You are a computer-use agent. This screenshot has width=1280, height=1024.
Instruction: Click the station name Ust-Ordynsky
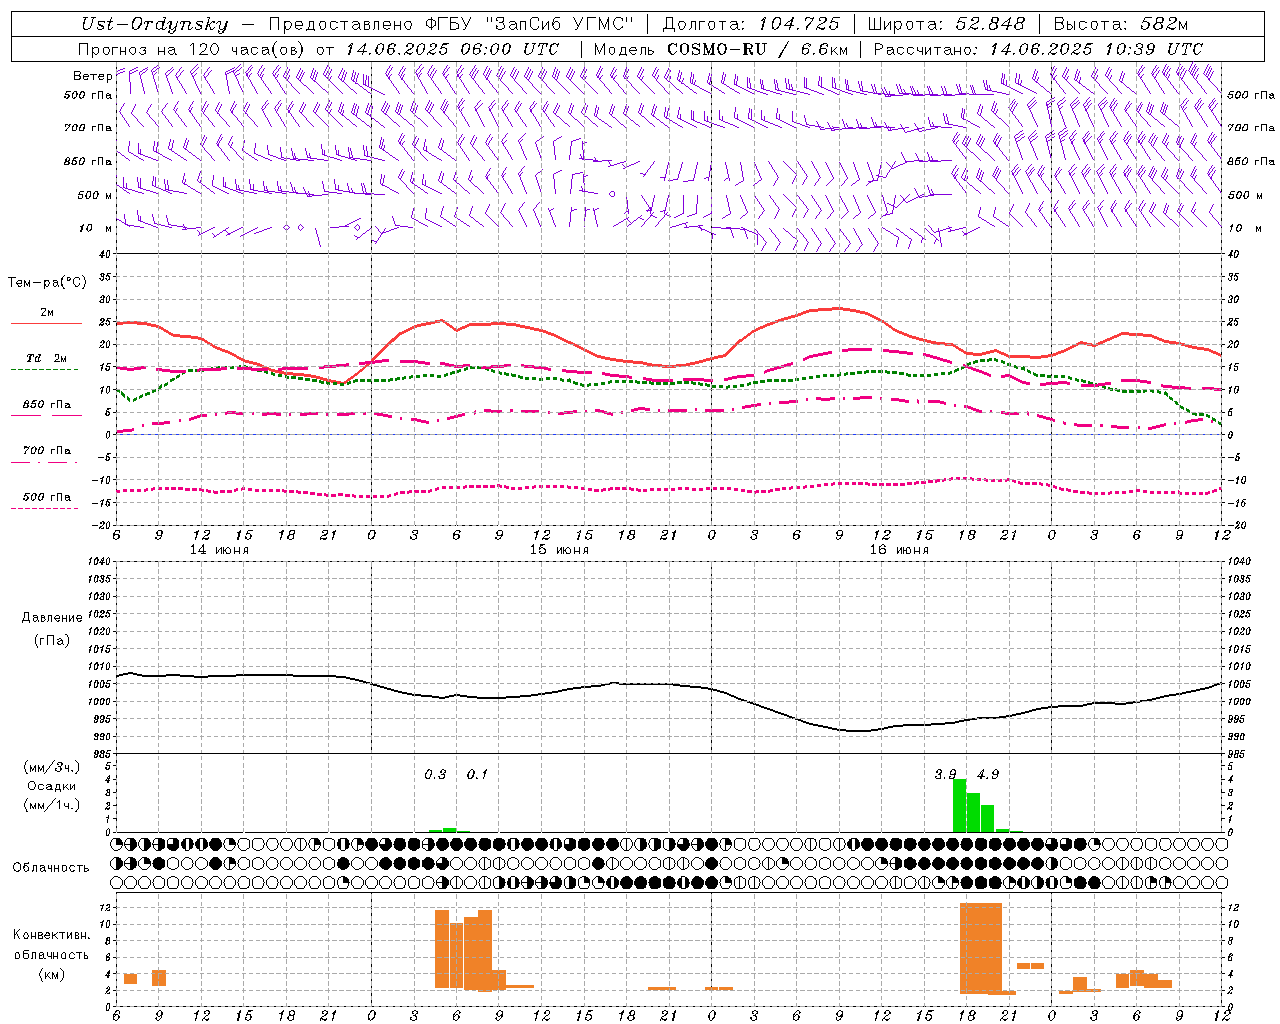point(154,24)
